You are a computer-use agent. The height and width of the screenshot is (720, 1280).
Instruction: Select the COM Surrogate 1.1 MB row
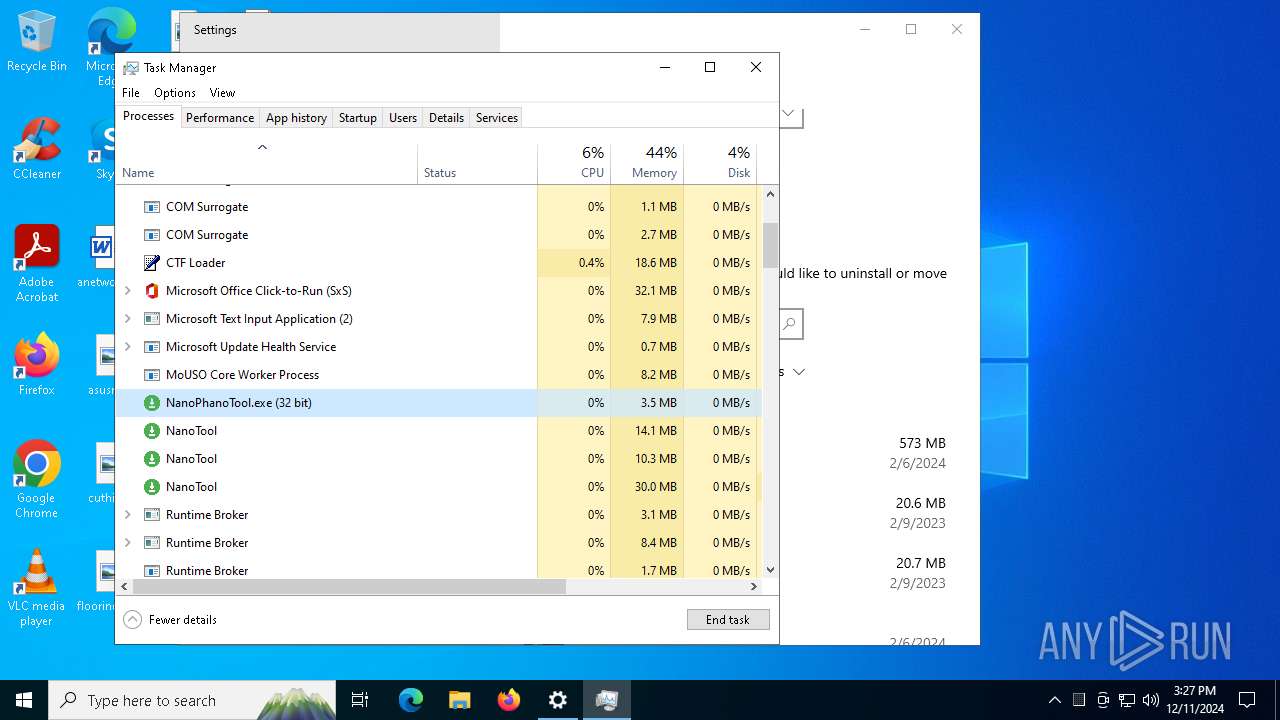tap(439, 207)
